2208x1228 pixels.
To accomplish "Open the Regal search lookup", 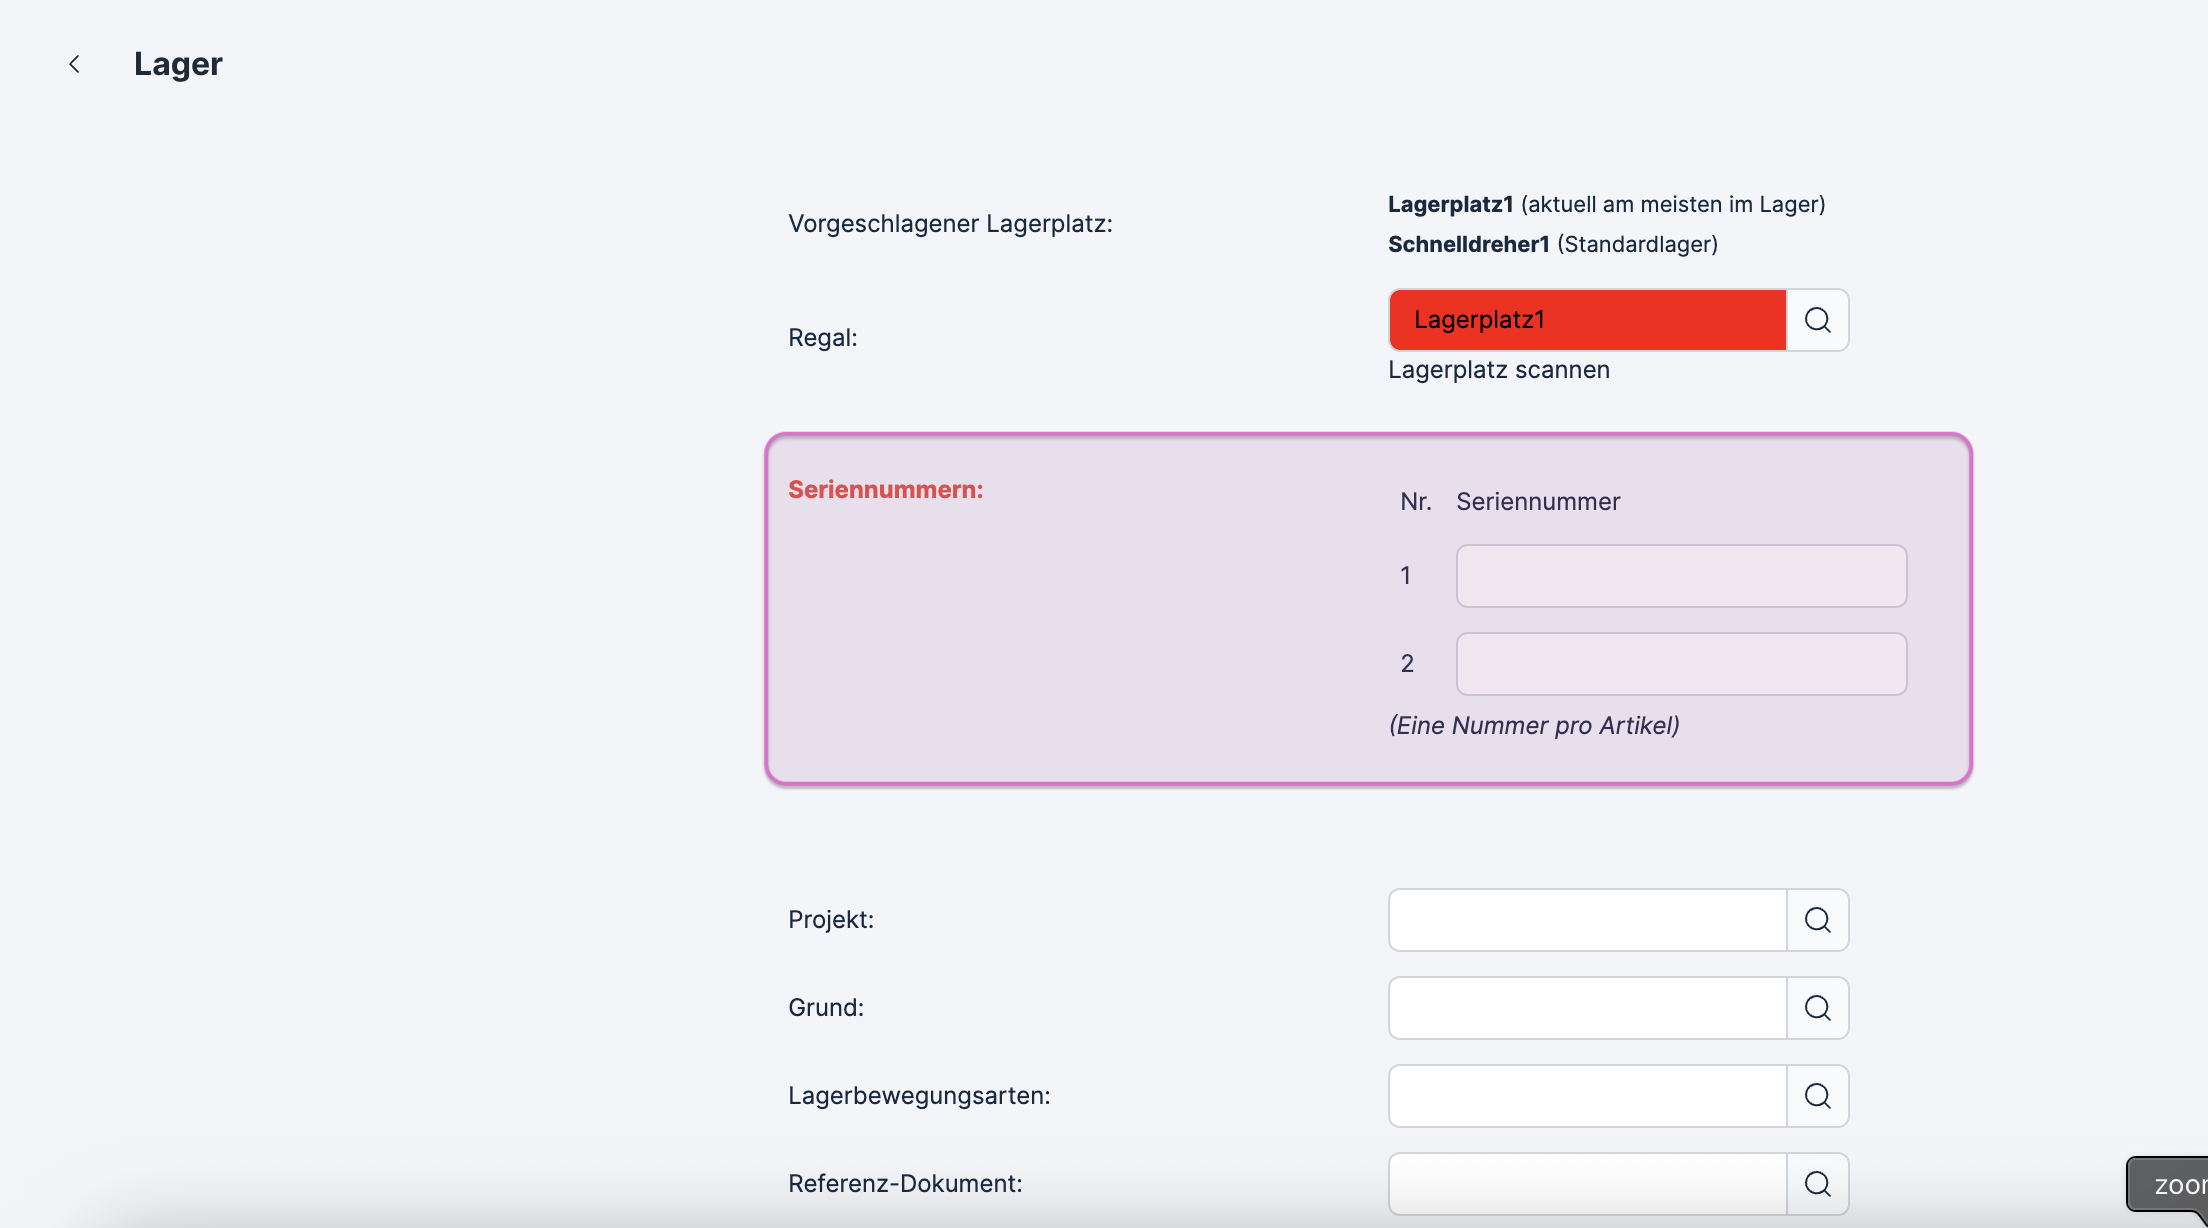I will coord(1817,320).
